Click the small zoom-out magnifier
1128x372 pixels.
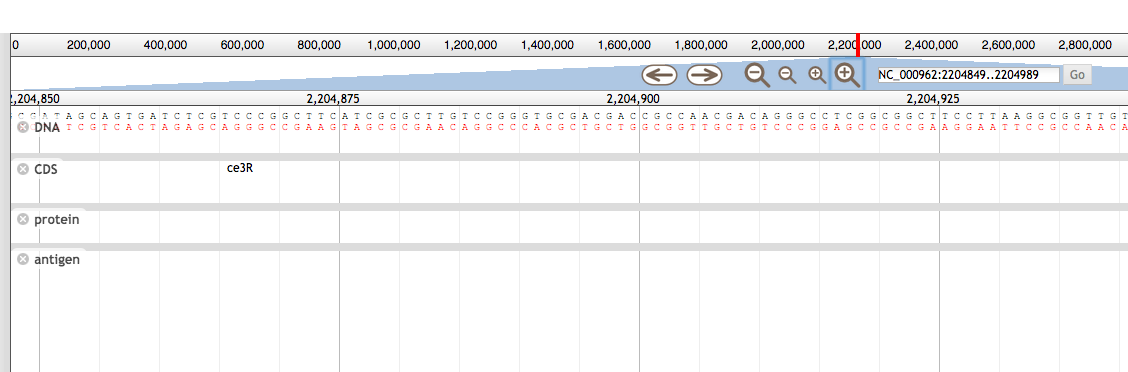click(x=788, y=75)
